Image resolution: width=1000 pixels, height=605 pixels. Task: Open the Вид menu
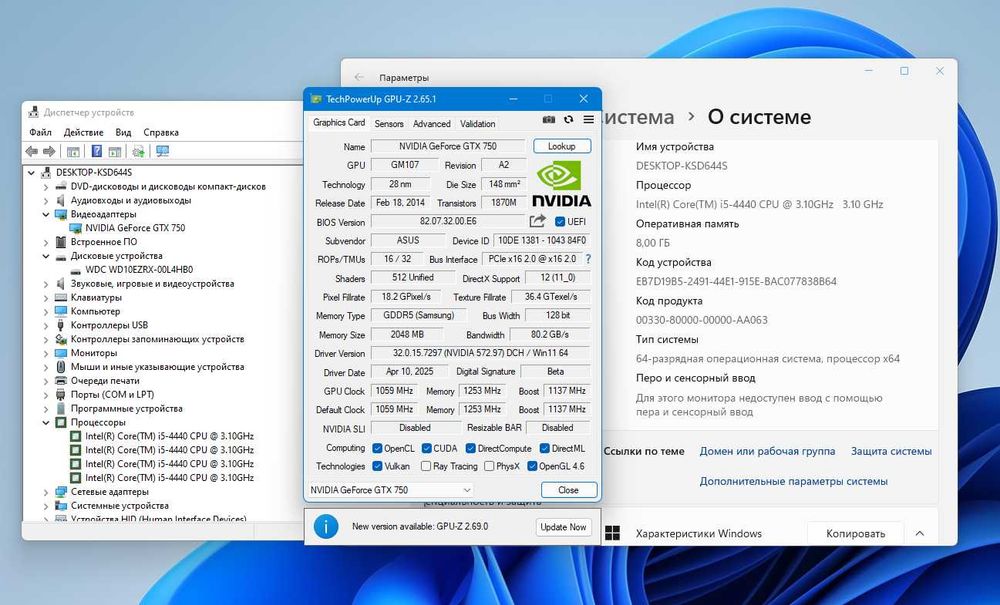pyautogui.click(x=123, y=132)
